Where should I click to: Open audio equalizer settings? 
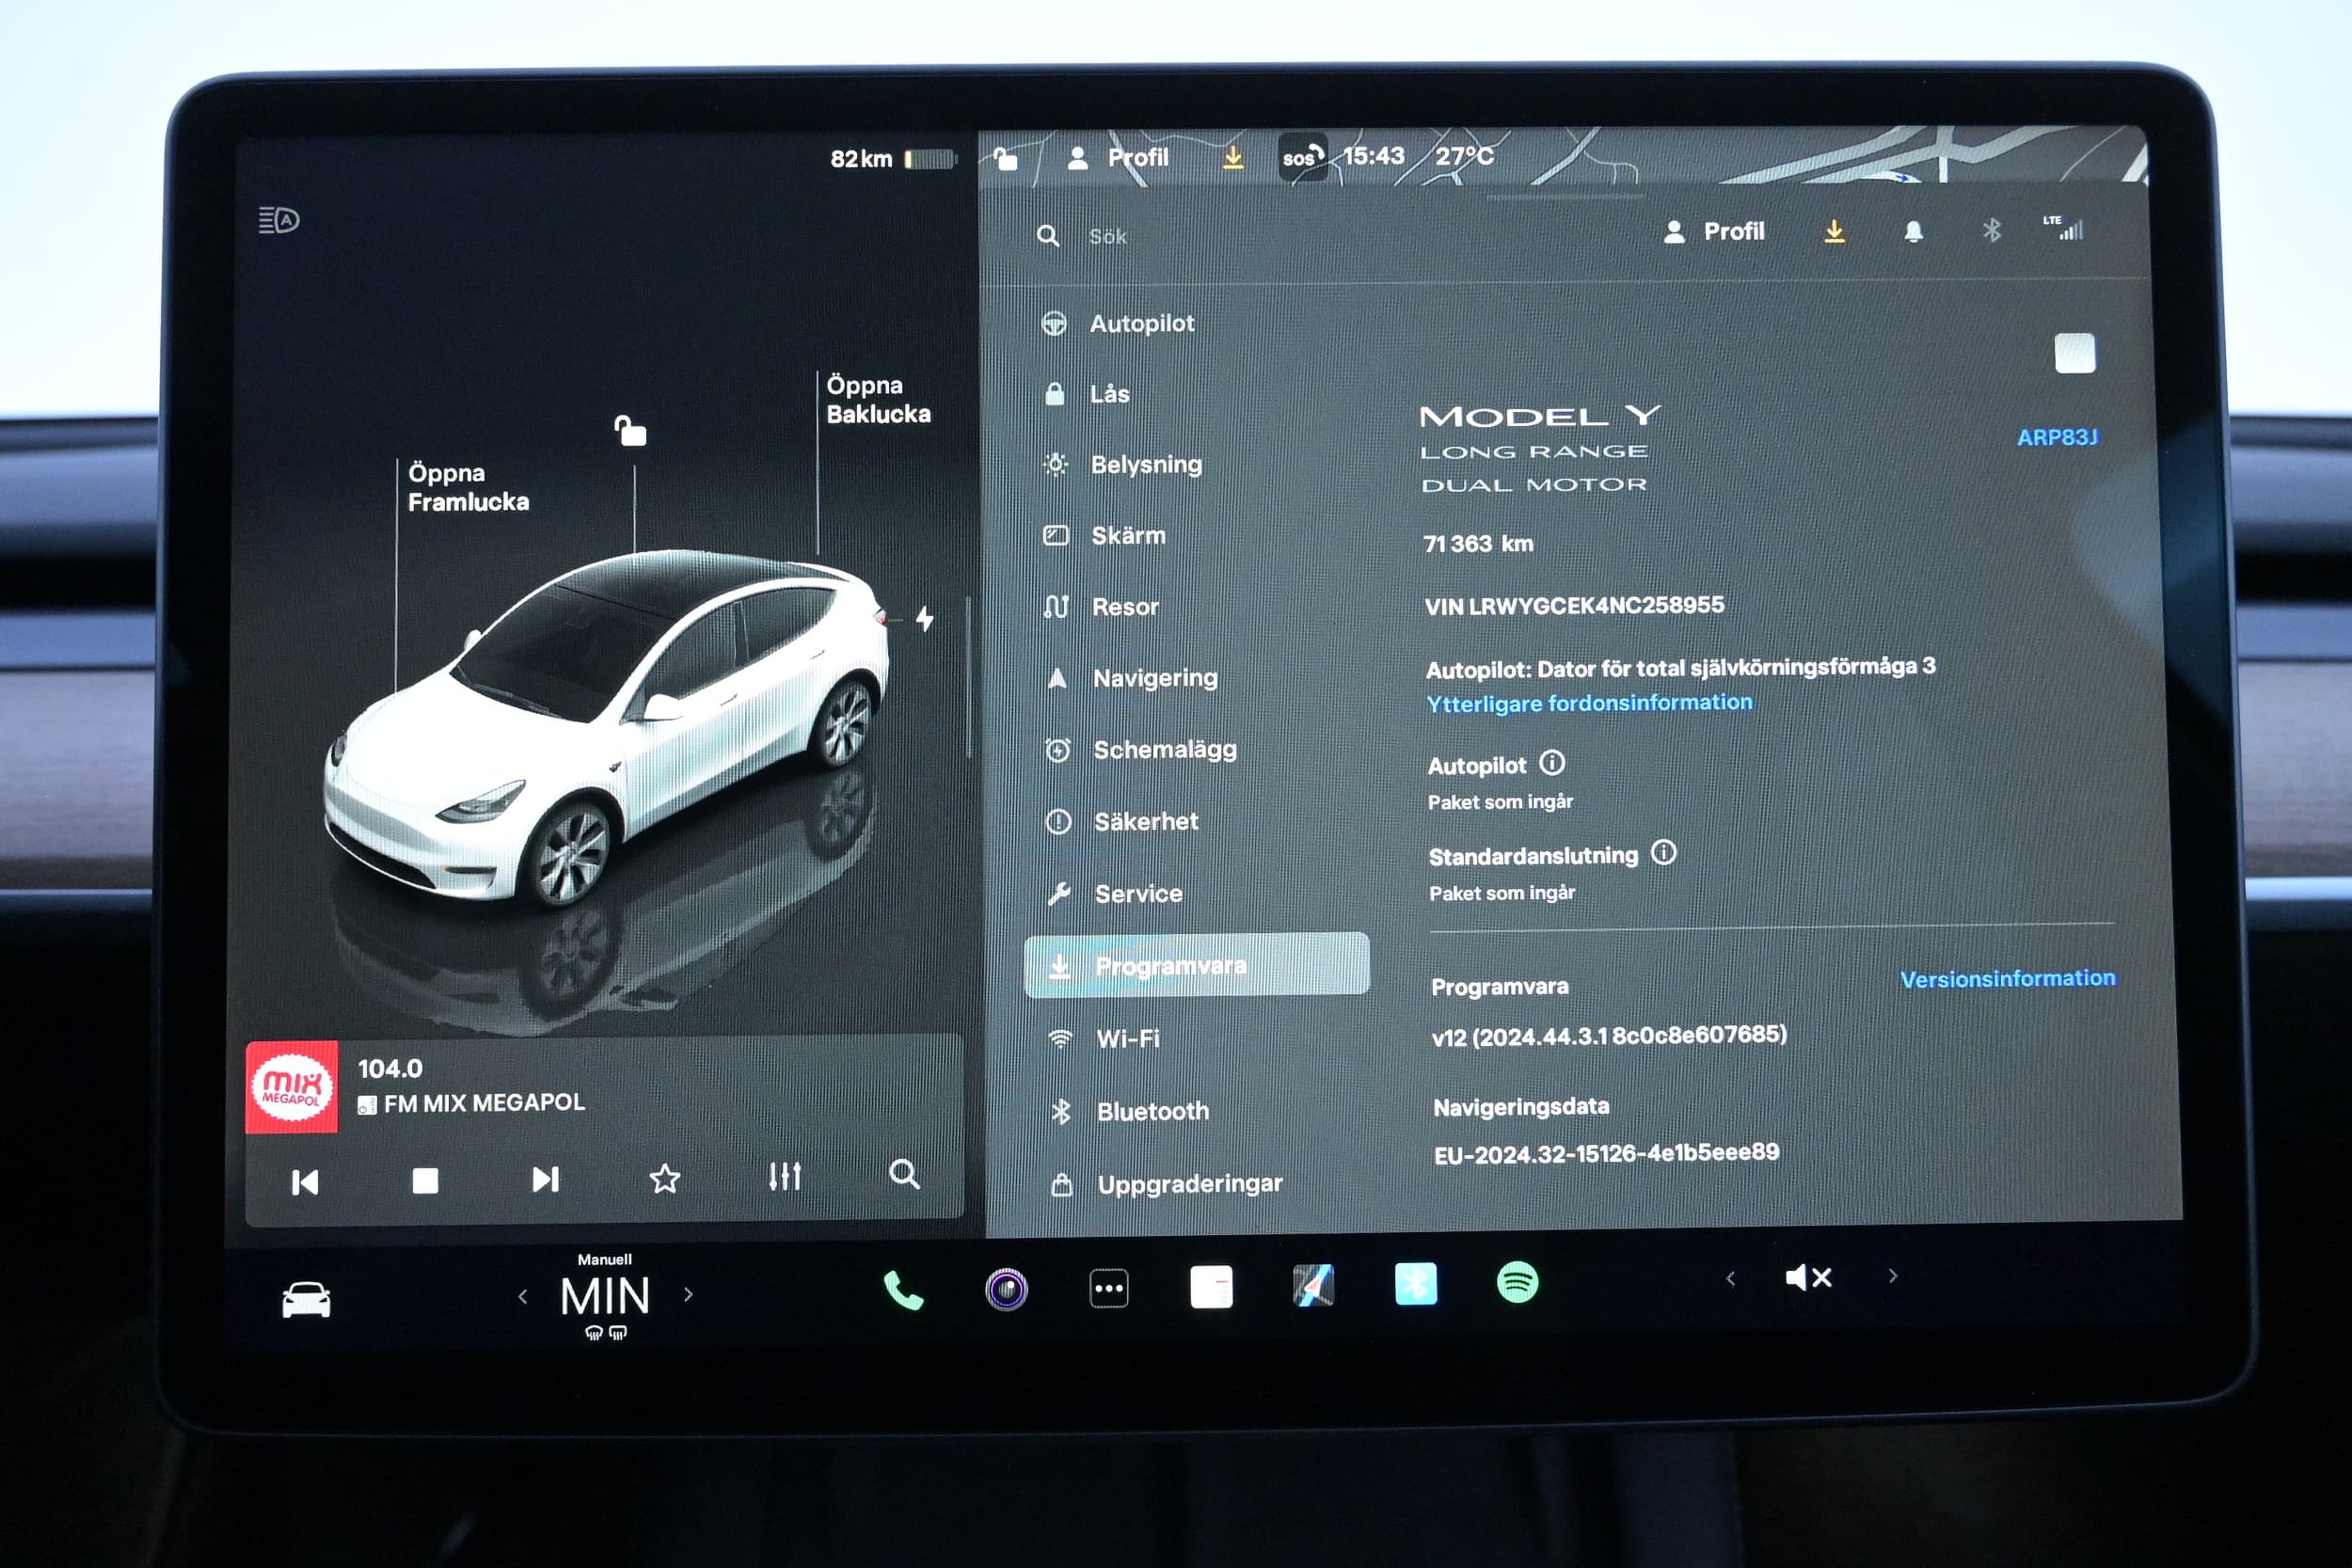pyautogui.click(x=785, y=1177)
